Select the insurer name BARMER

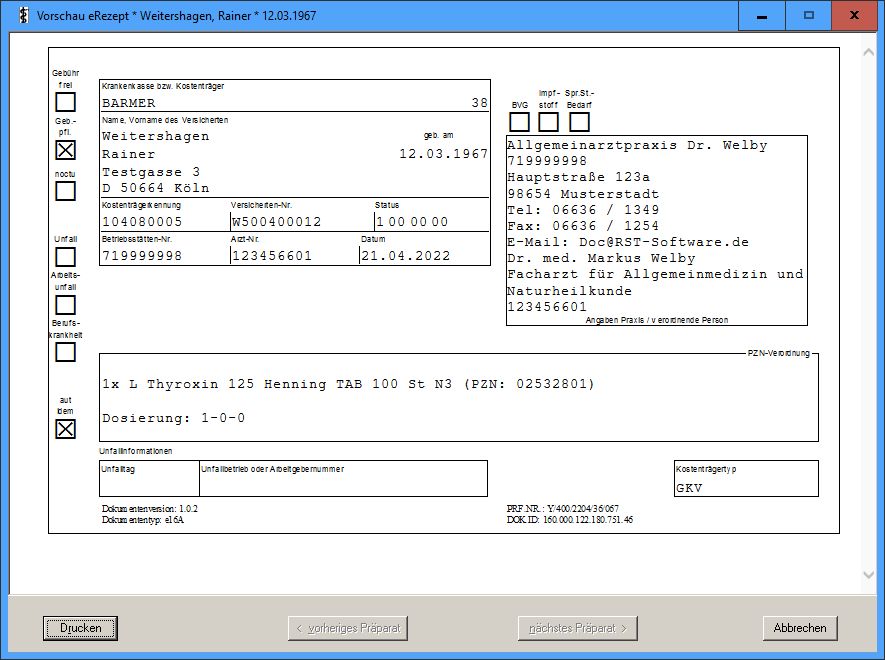tap(129, 103)
